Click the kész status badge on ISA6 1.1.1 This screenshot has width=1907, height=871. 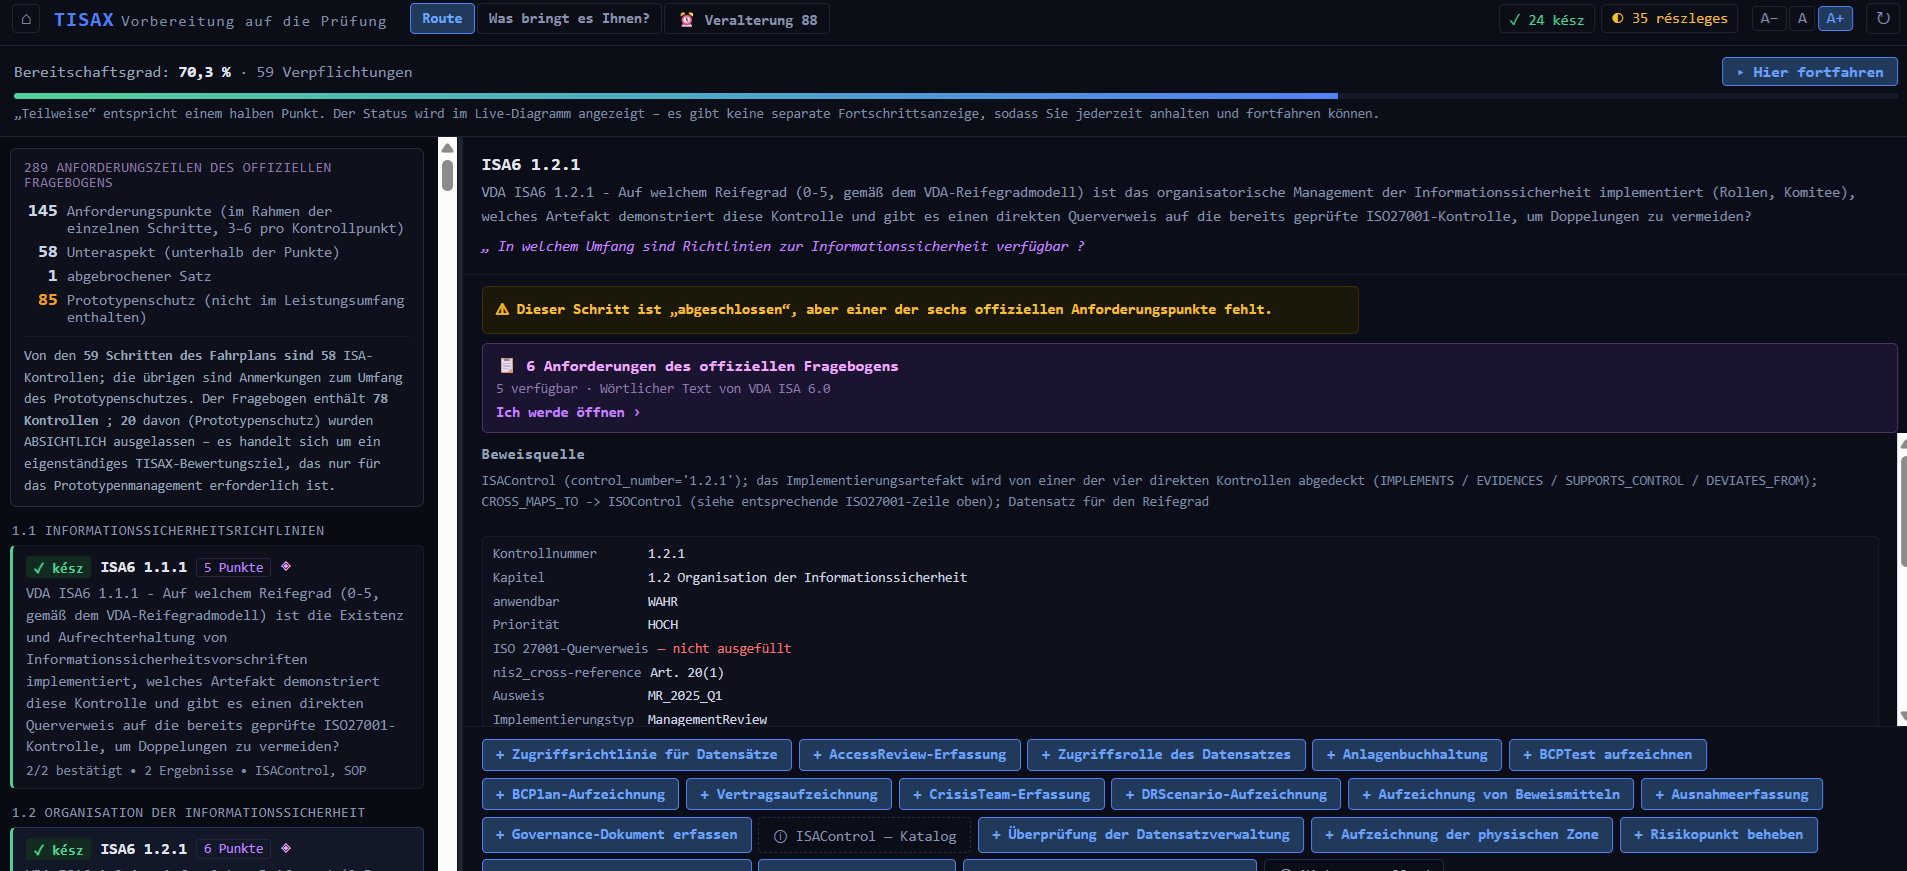59,567
